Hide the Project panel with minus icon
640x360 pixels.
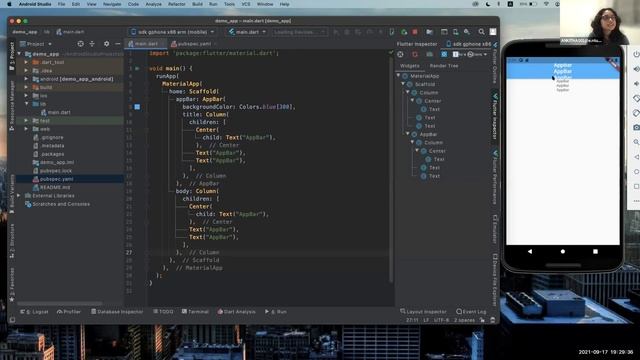[x=118, y=44]
